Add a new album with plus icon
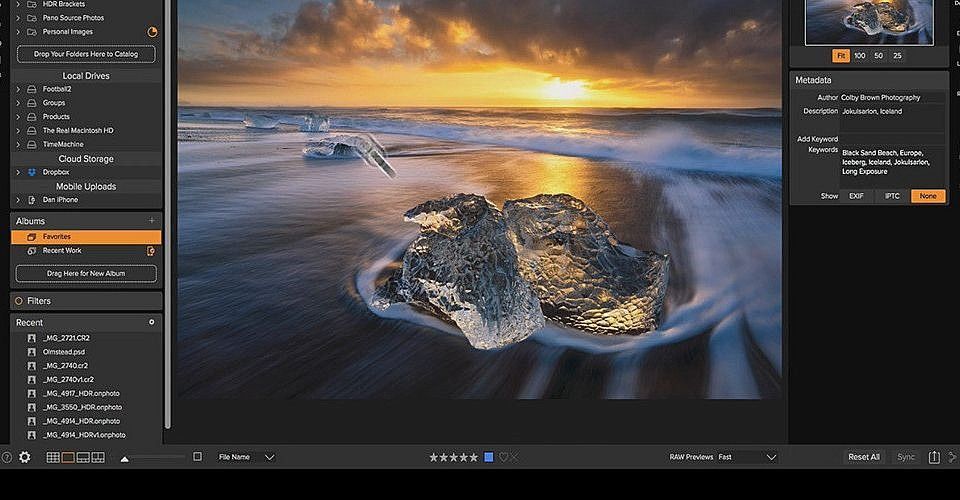 (152, 220)
